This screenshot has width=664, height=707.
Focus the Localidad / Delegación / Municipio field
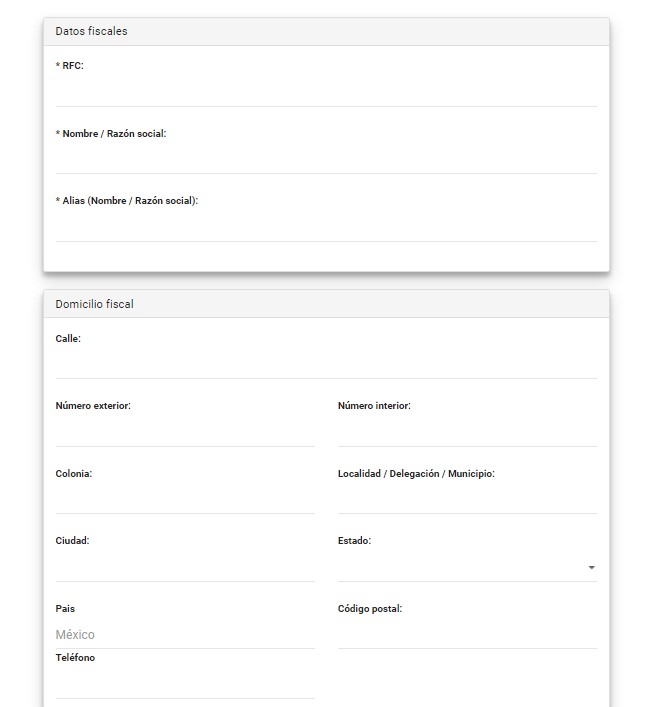[x=467, y=500]
